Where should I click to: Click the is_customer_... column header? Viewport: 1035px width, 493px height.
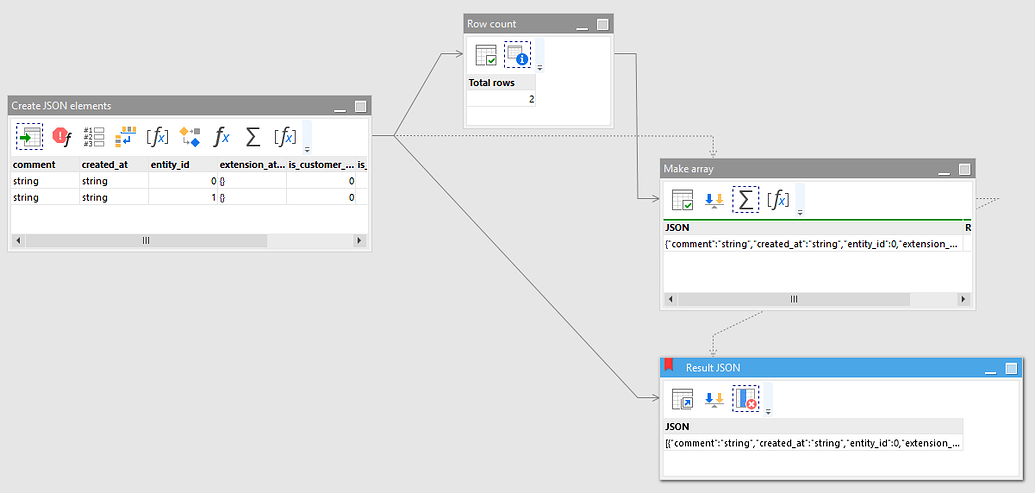click(x=321, y=164)
